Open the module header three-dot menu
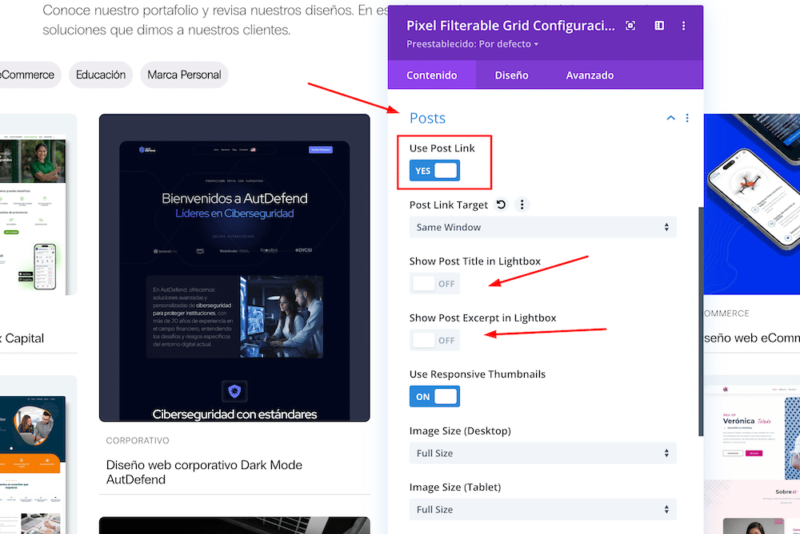 [684, 26]
